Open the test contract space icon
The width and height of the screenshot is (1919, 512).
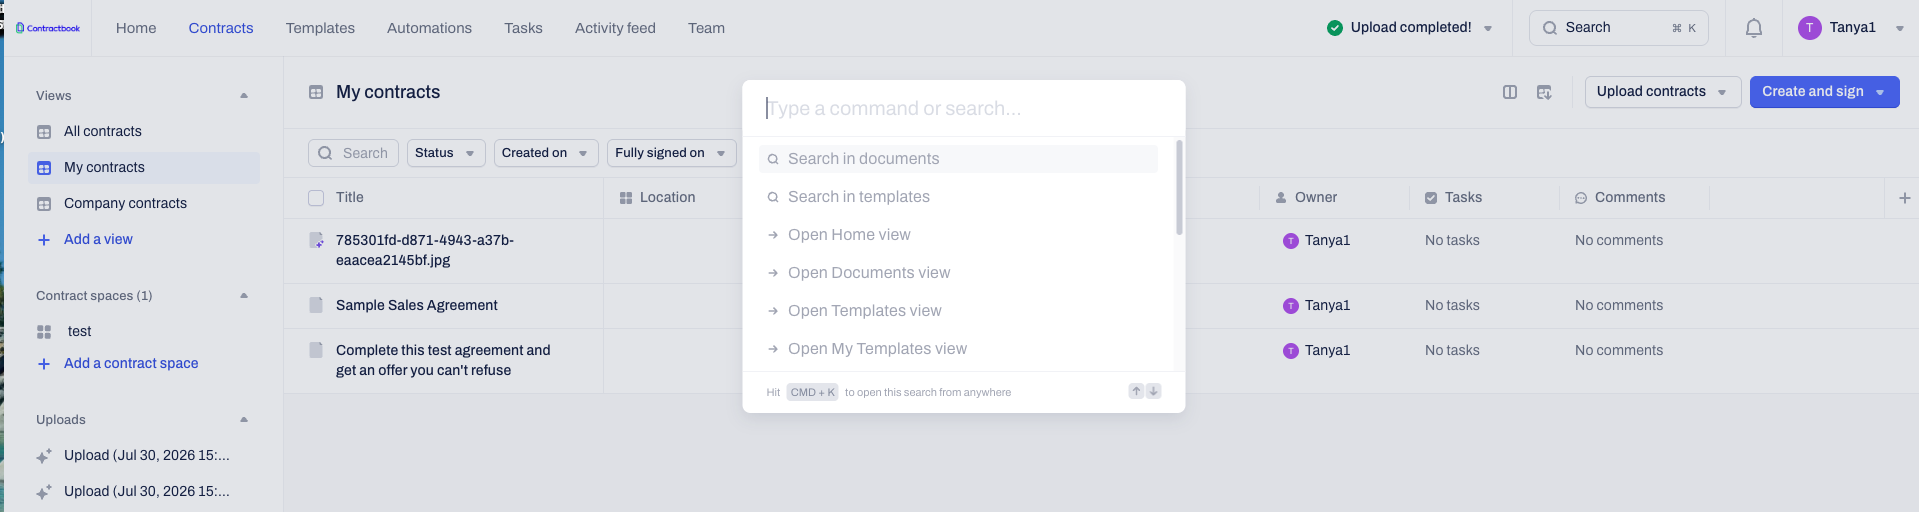coord(44,331)
